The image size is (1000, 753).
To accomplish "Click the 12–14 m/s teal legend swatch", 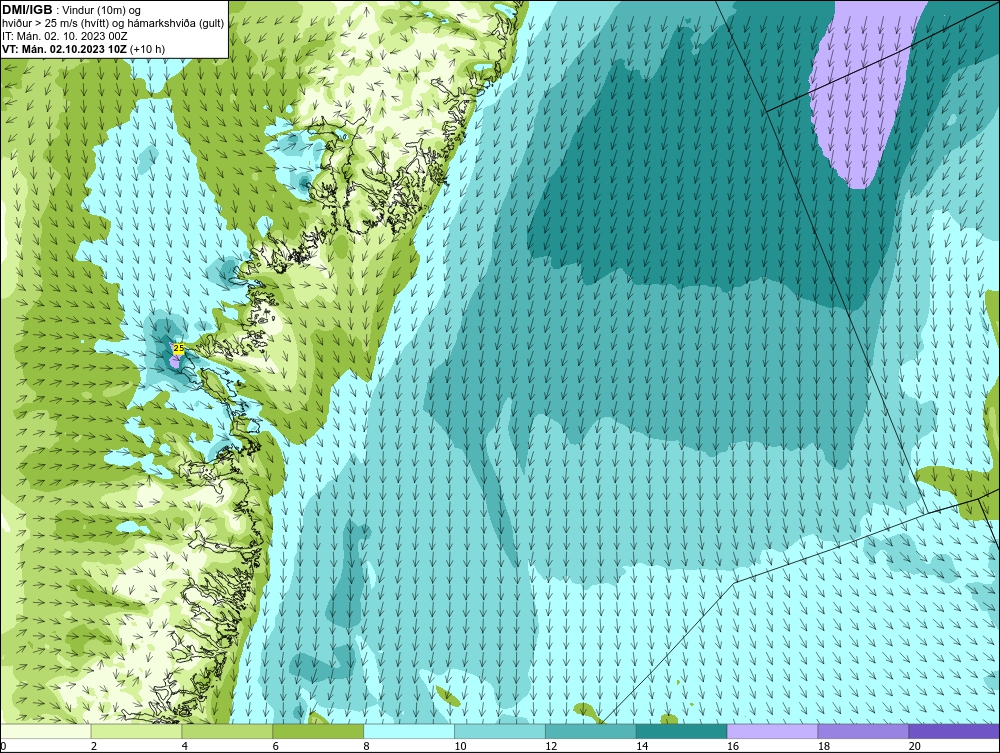I will click(x=591, y=731).
